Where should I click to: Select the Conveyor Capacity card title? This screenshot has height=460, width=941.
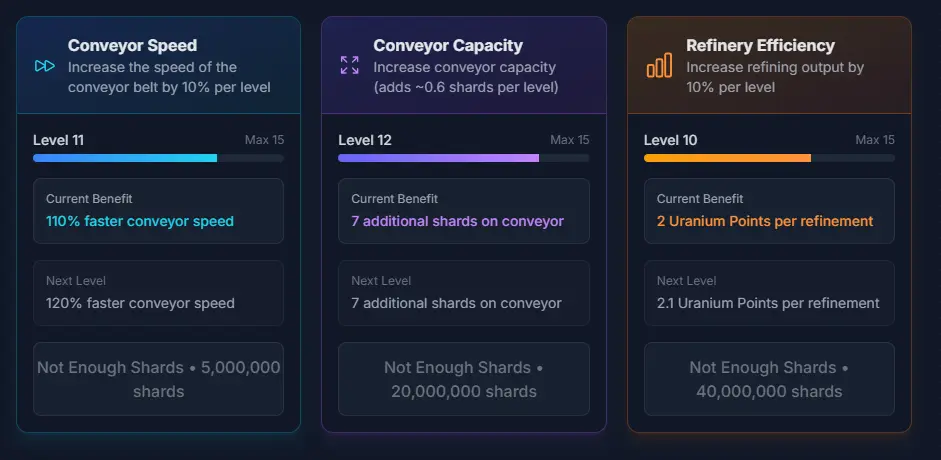448,46
